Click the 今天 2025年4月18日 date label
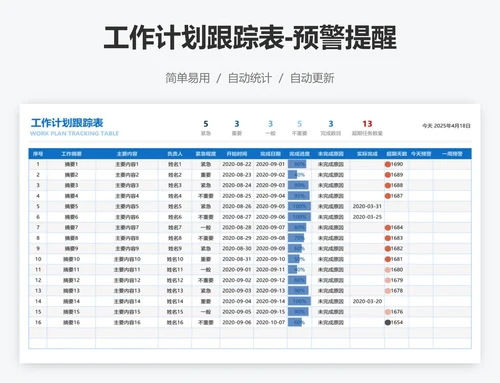Image resolution: width=500 pixels, height=383 pixels. tap(446, 126)
